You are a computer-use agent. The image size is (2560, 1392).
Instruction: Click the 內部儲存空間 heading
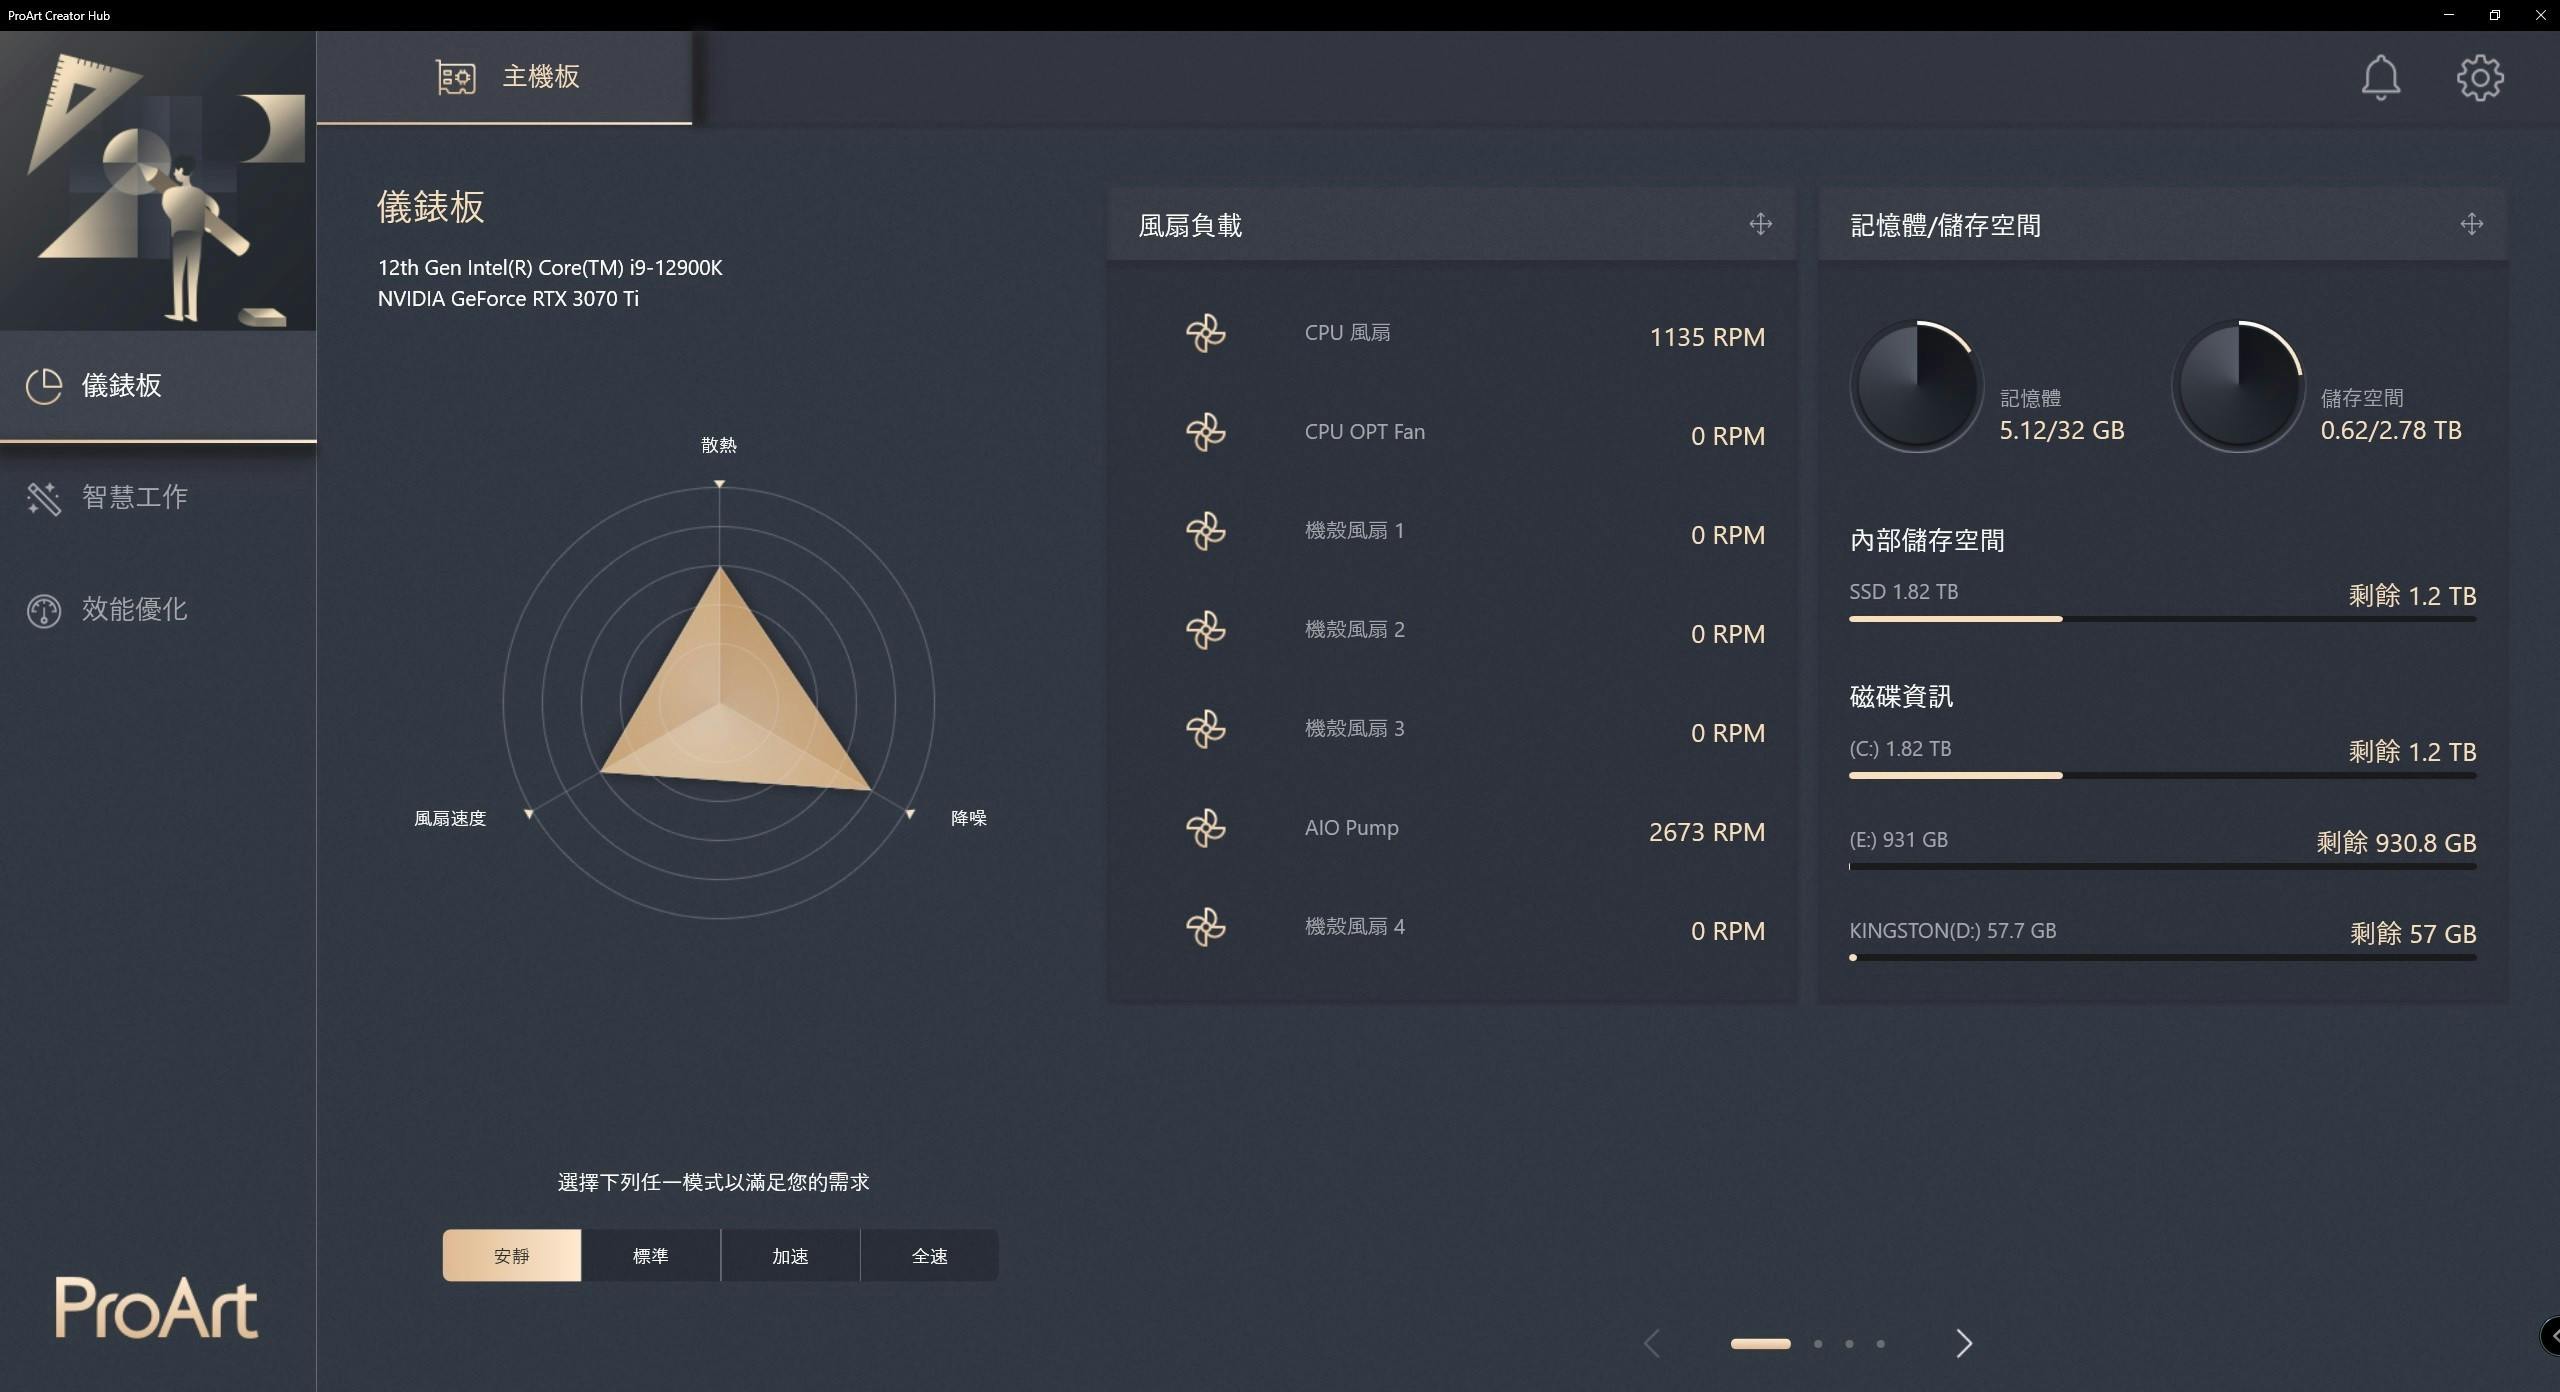1926,541
